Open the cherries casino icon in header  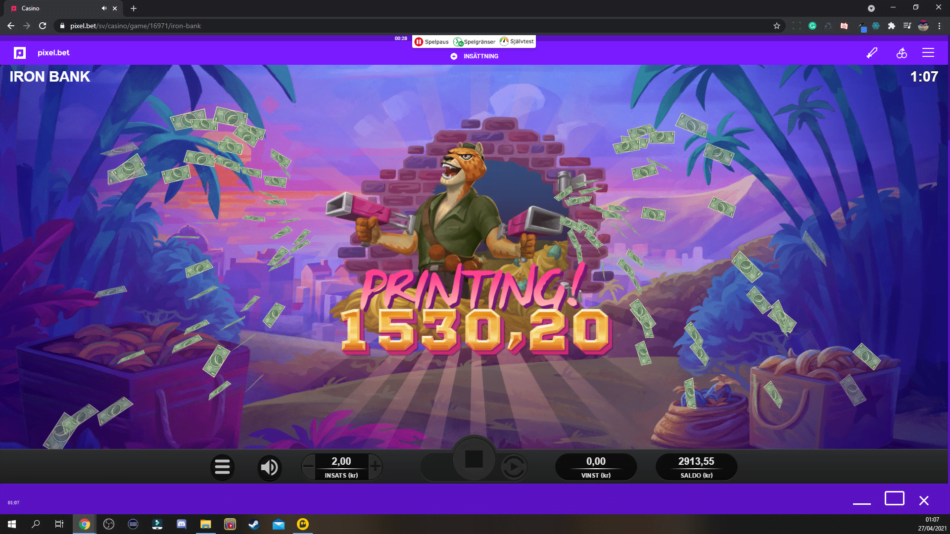(902, 53)
